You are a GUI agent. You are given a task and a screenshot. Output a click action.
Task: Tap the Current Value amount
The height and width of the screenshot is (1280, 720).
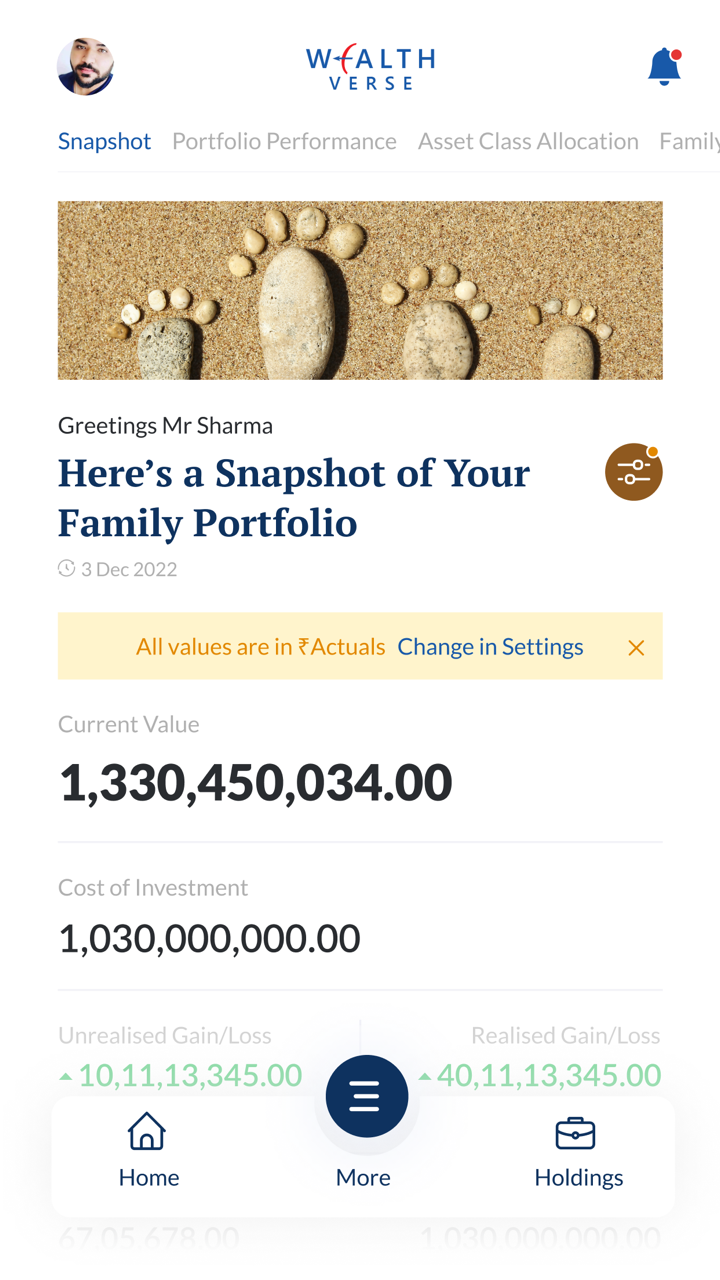pyautogui.click(x=255, y=782)
